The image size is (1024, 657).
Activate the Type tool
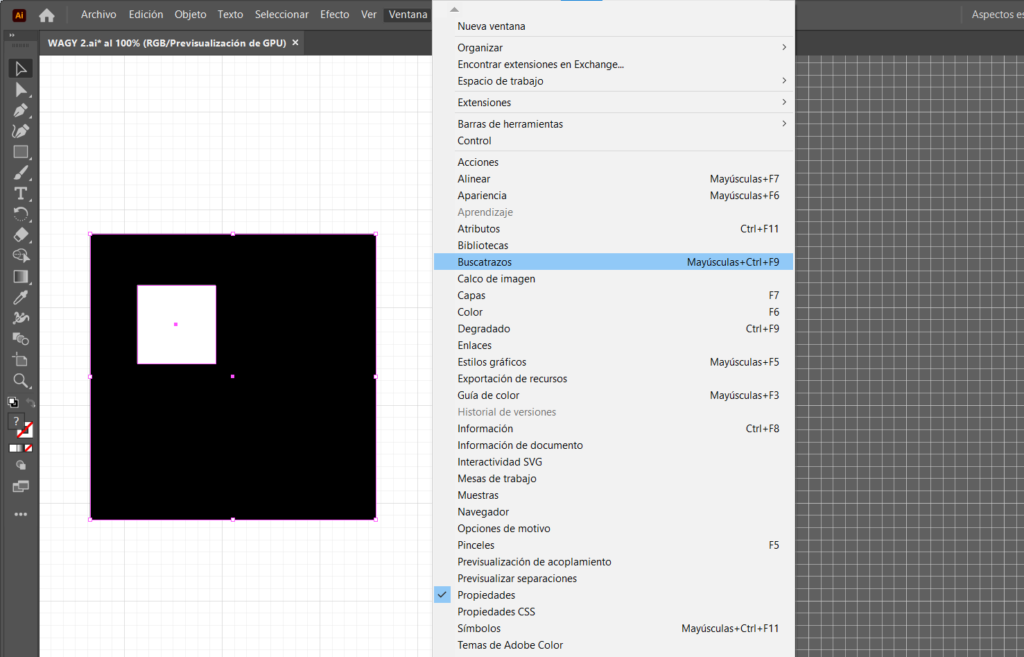[20, 193]
